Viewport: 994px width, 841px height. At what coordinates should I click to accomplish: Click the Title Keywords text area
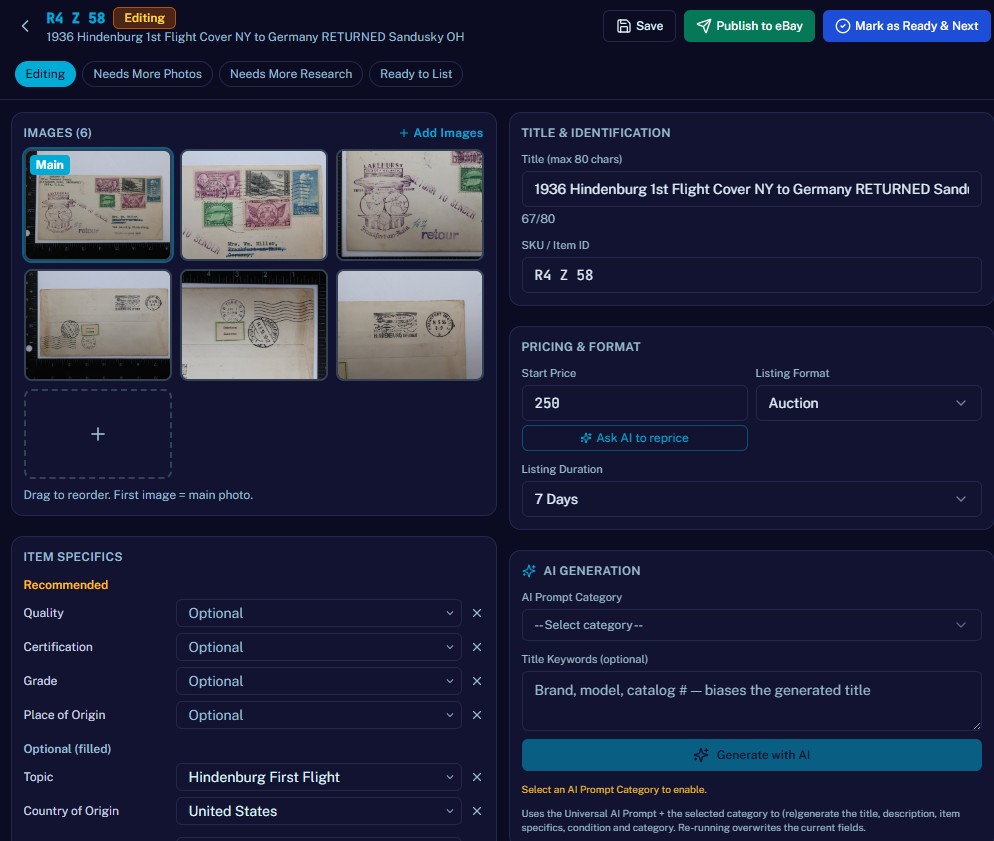click(x=751, y=701)
